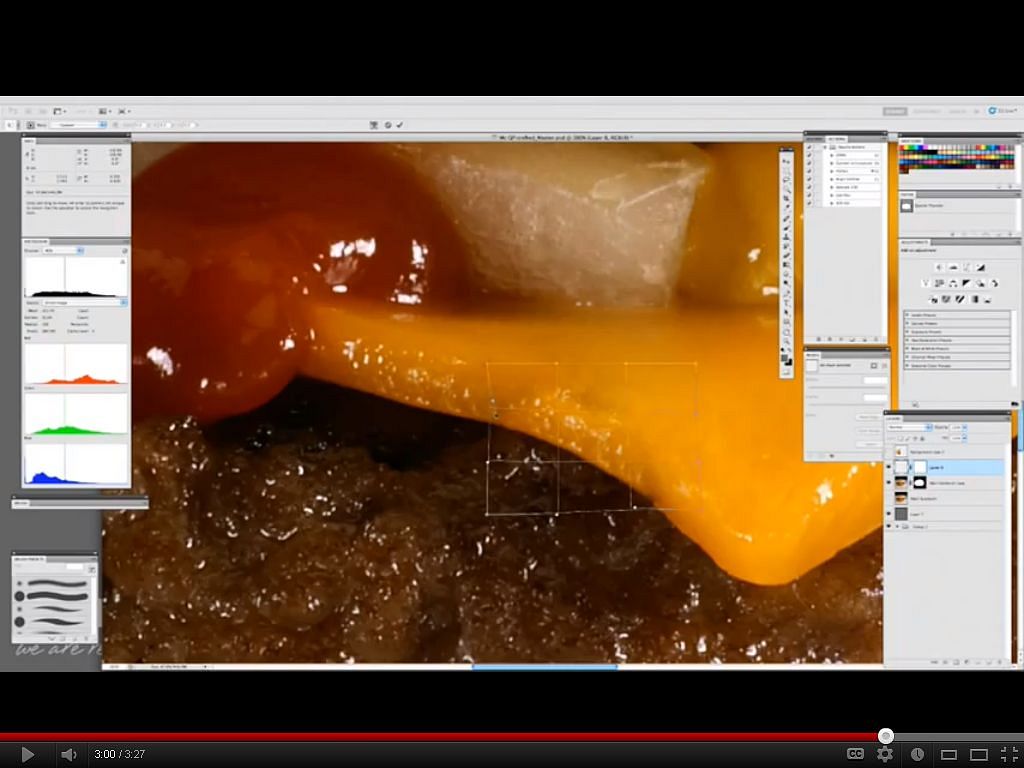Select the Masks panel tab

[813, 355]
